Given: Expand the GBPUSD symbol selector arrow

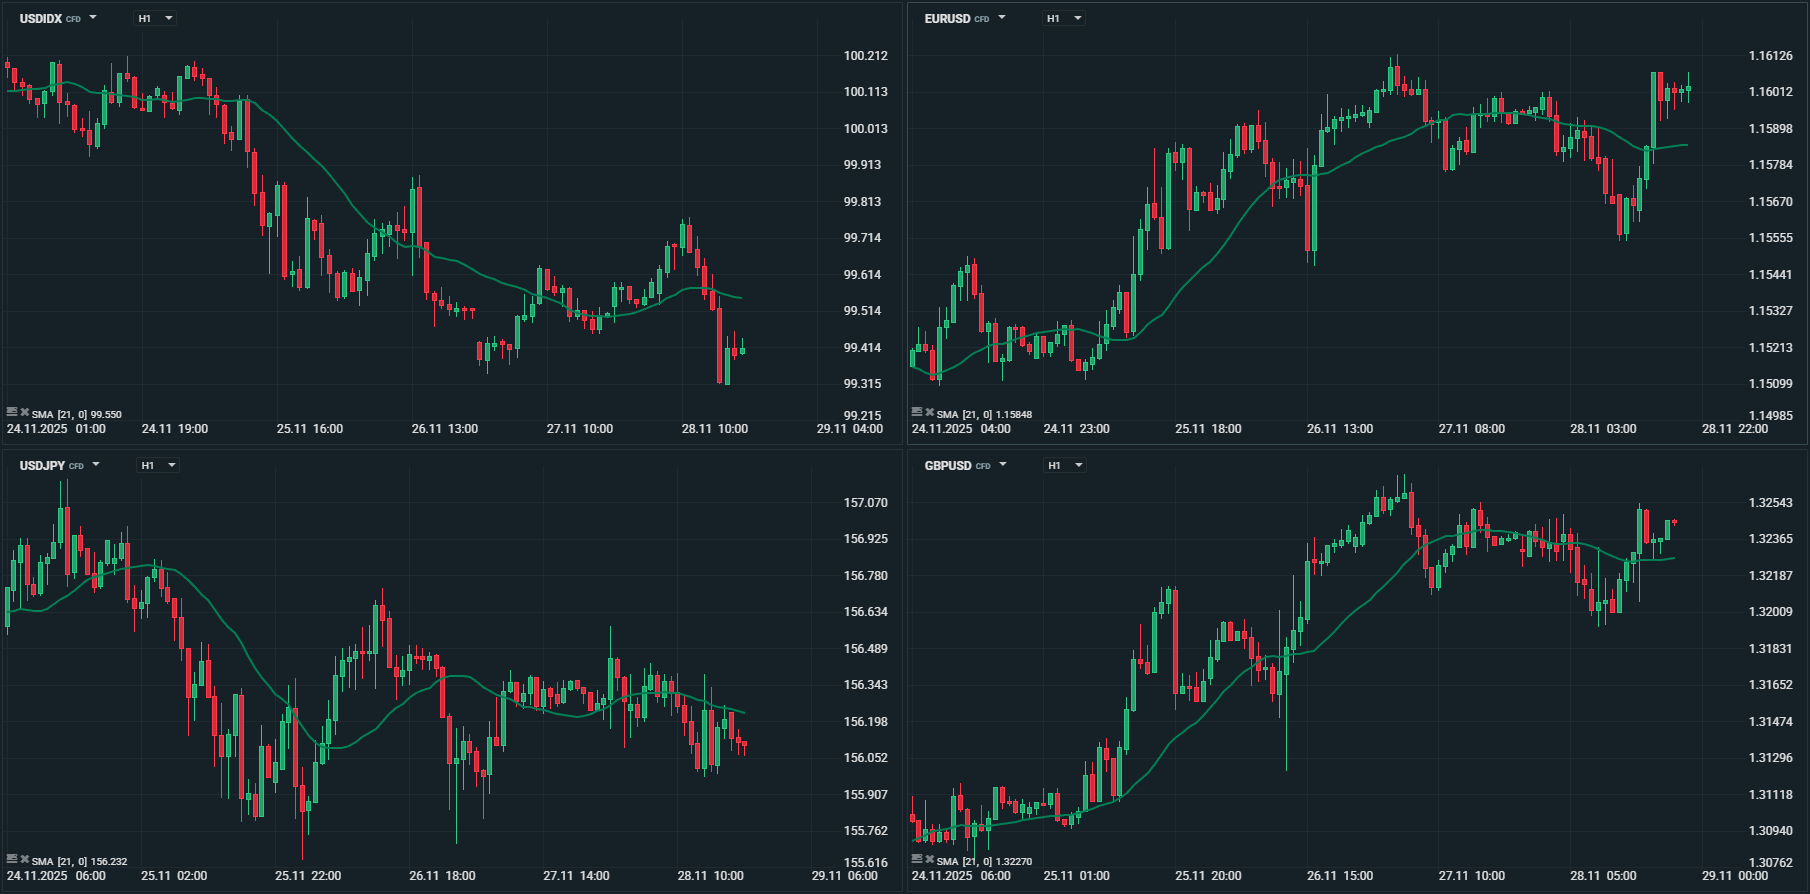Looking at the screenshot, I should tap(1003, 465).
